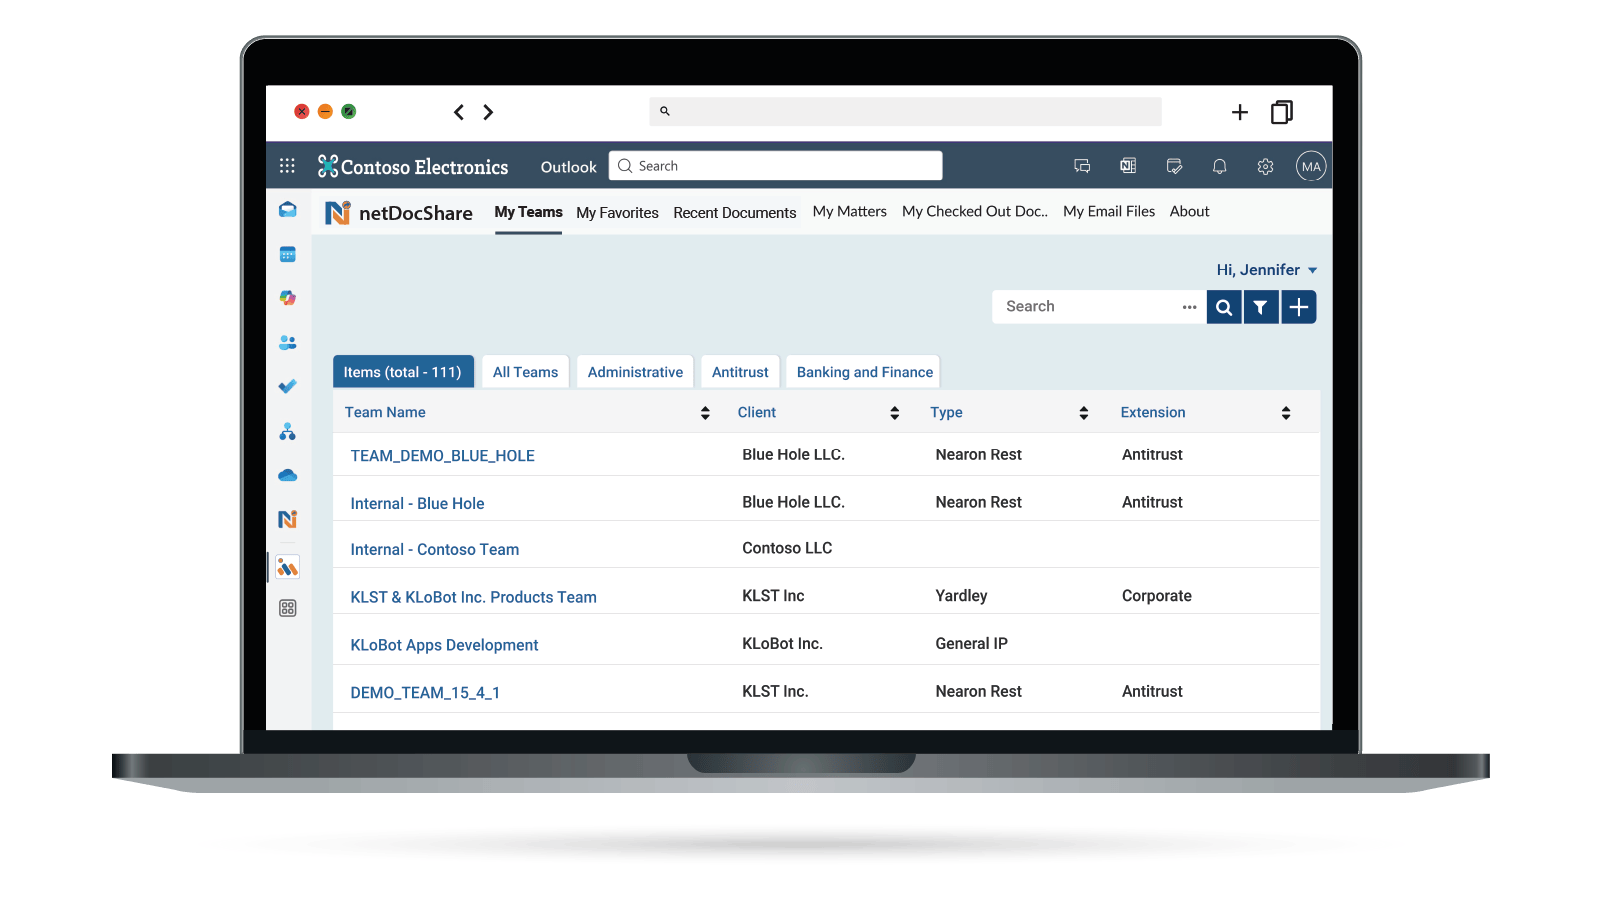This screenshot has height=901, width=1601.
Task: Open the Outlook settings gear
Action: 1265,167
